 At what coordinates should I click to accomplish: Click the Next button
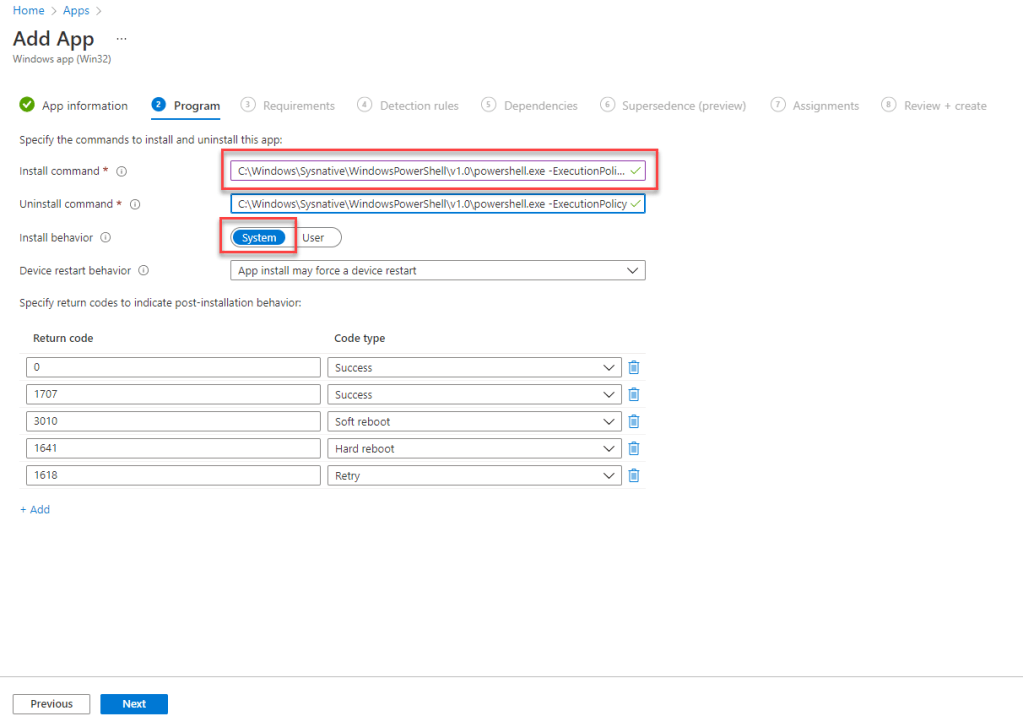click(x=134, y=704)
